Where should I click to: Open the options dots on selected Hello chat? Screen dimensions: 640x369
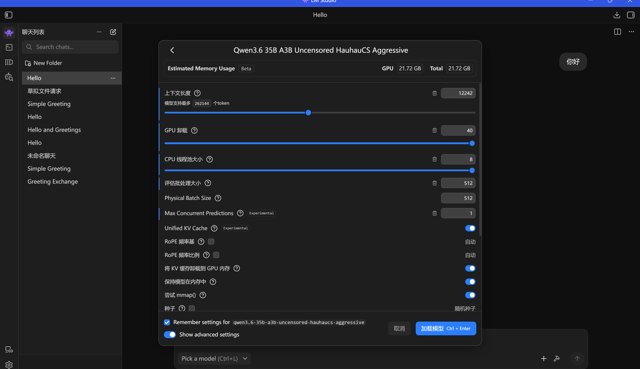[113, 78]
